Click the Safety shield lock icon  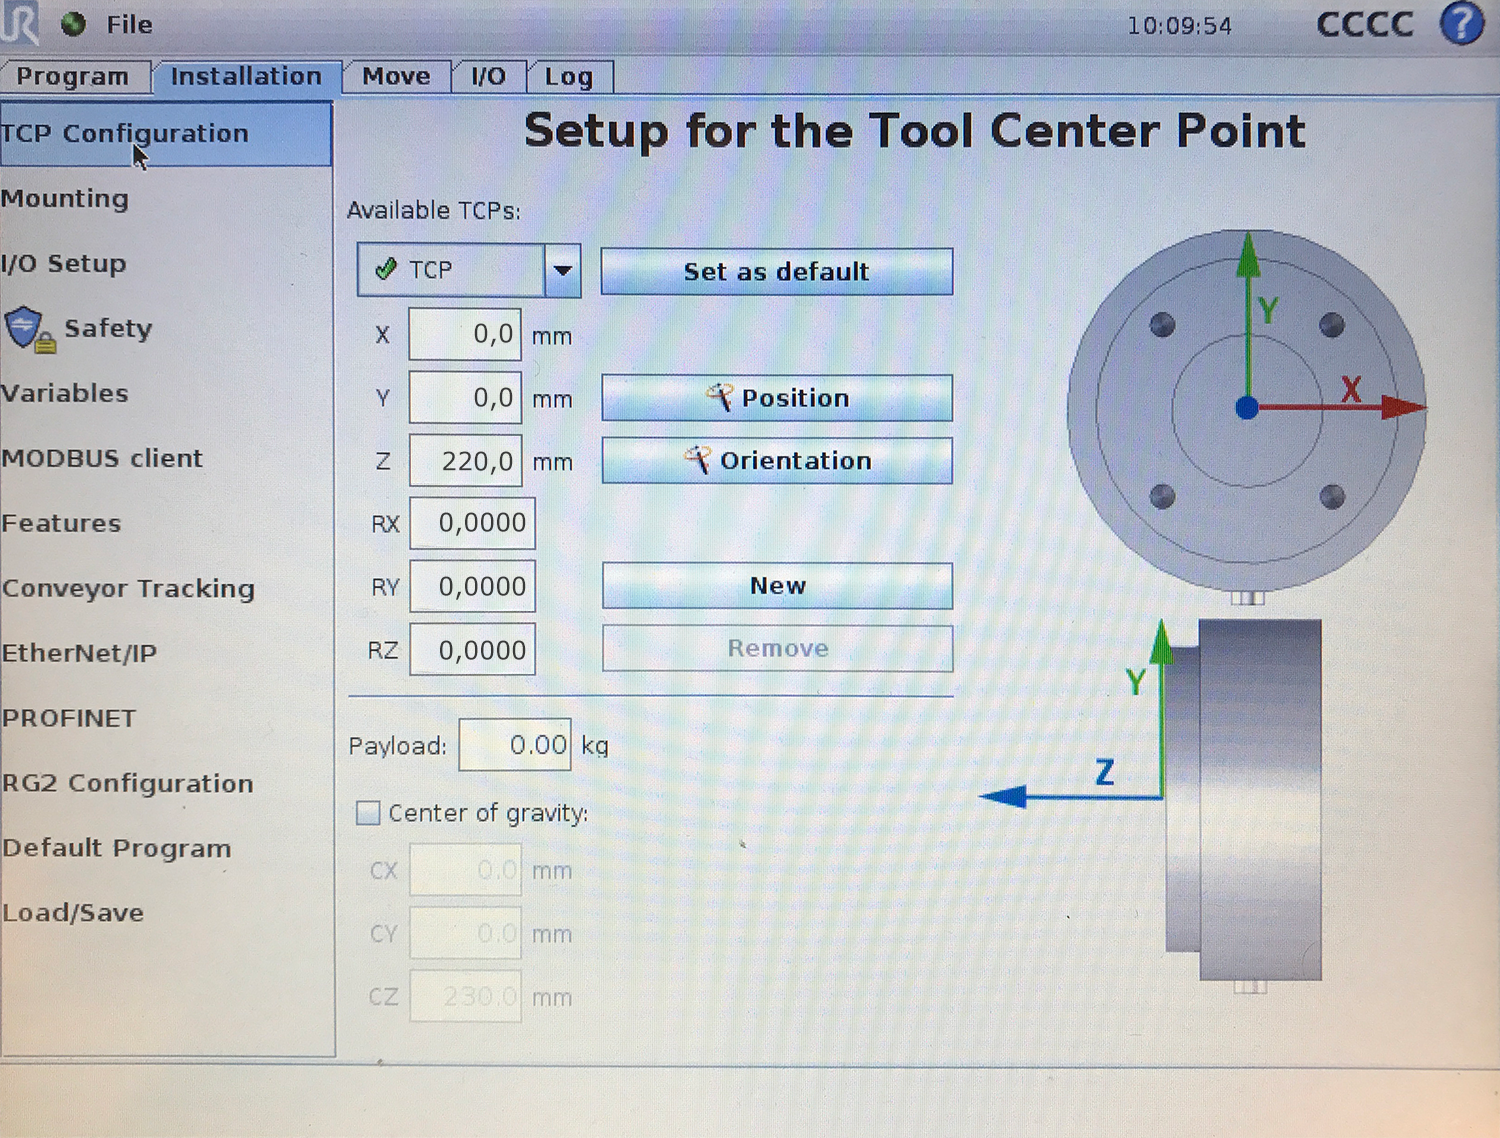point(28,329)
